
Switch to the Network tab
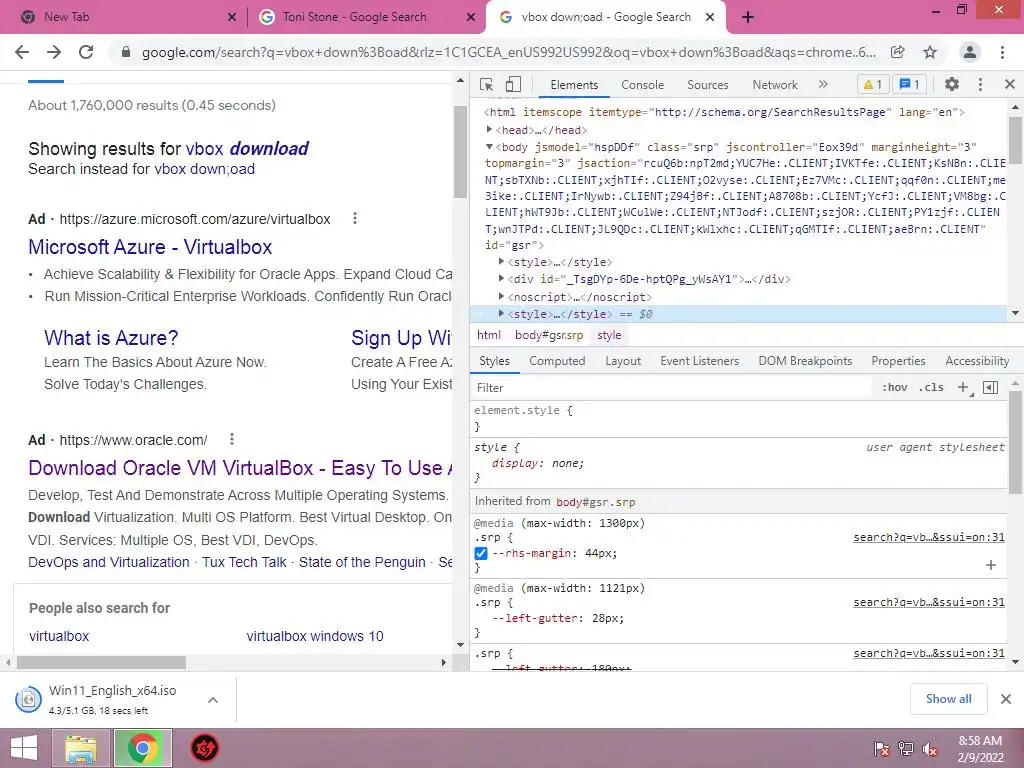click(775, 85)
